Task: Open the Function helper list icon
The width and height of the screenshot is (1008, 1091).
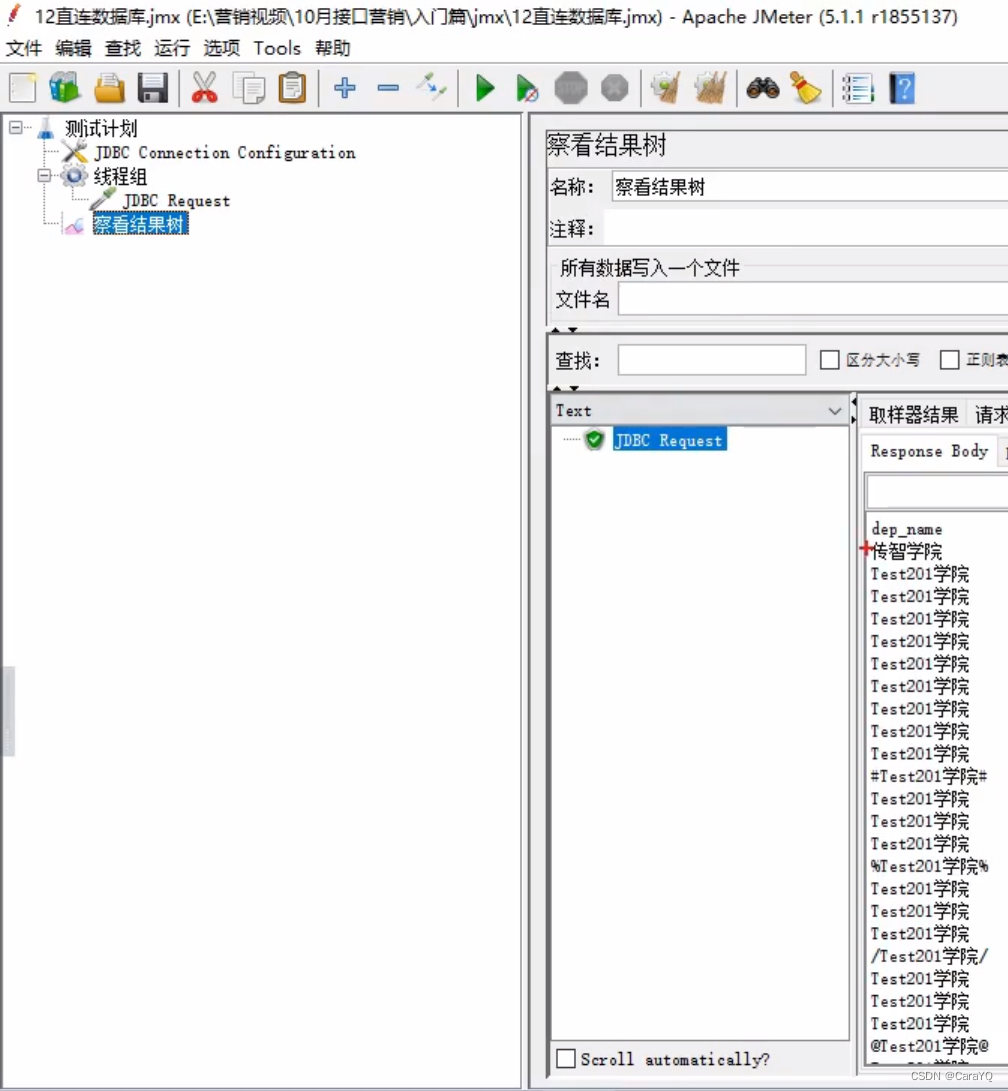Action: pyautogui.click(x=858, y=89)
